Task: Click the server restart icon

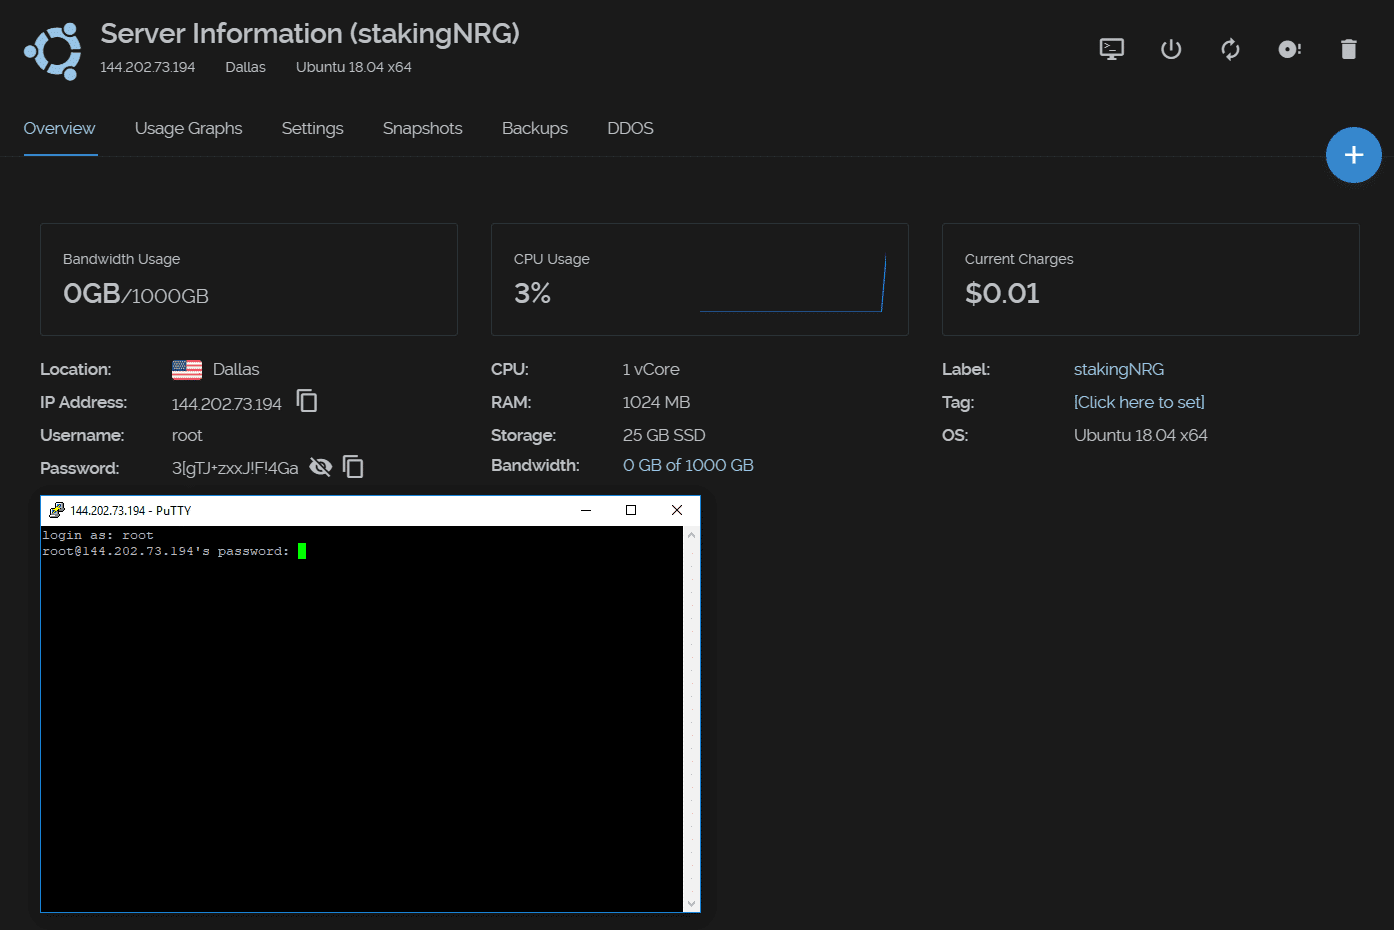Action: (x=1230, y=49)
